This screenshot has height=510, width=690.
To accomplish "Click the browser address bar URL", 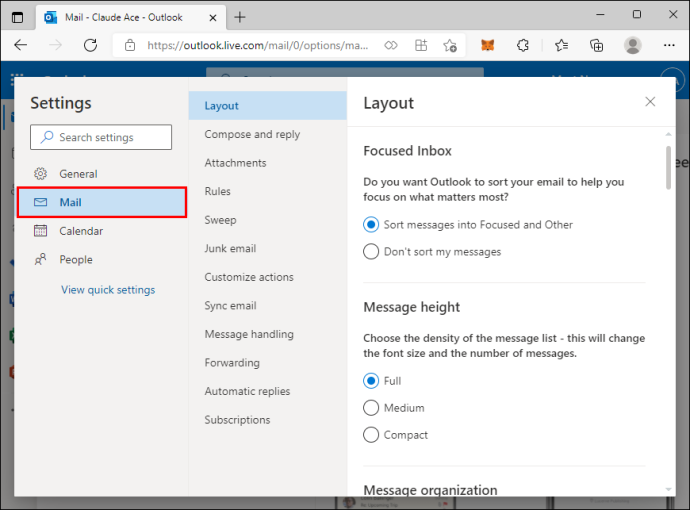I will click(257, 45).
